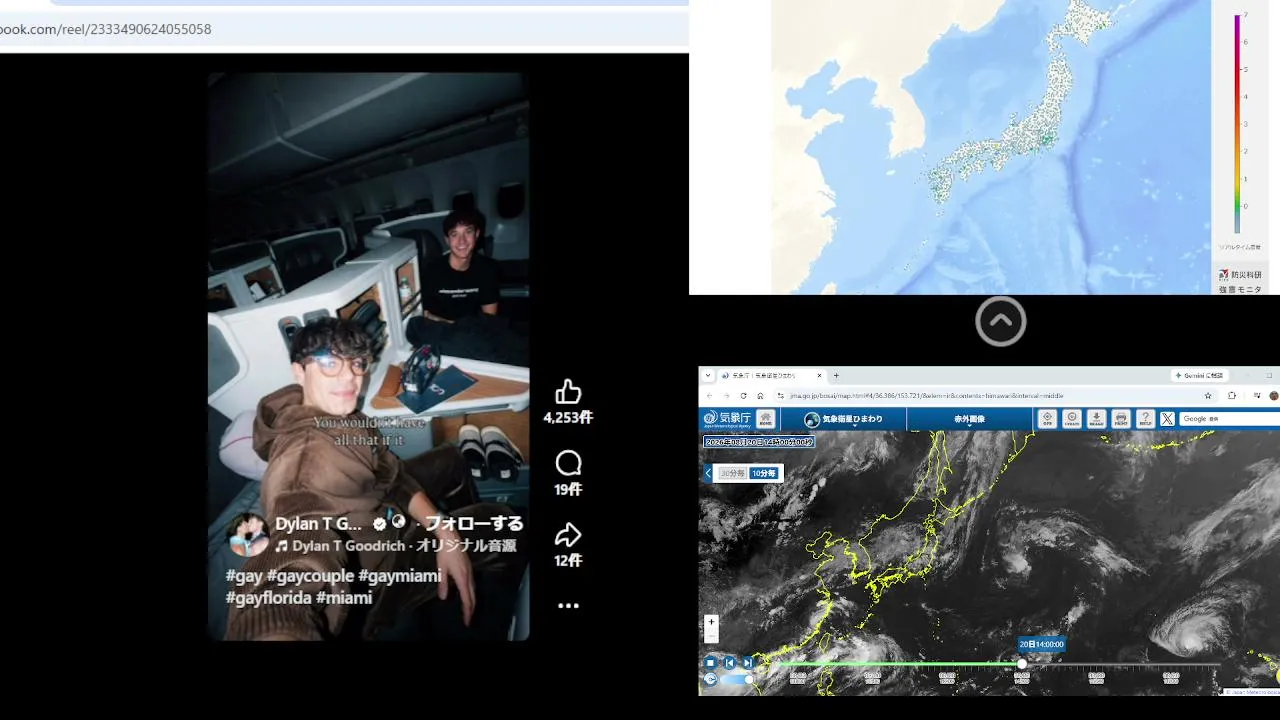Open the #gaycouple hashtag
This screenshot has width=1280, height=720.
[x=310, y=576]
